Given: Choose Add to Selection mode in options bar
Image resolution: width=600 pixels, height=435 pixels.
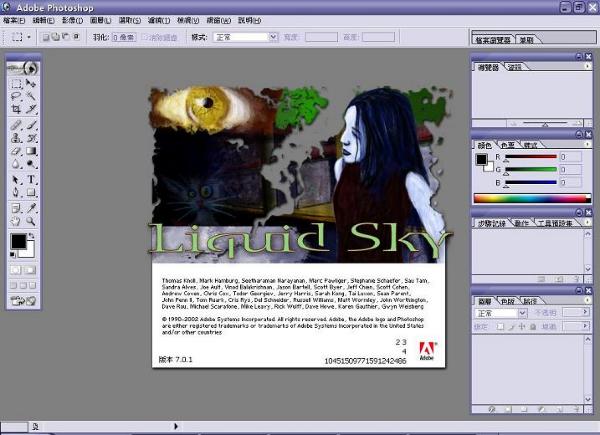Looking at the screenshot, I should pyautogui.click(x=56, y=37).
